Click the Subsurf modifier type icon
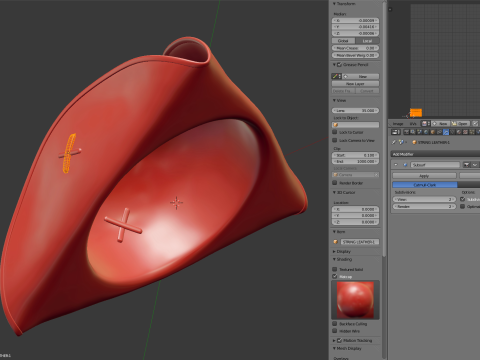480x360 pixels. (x=405, y=165)
